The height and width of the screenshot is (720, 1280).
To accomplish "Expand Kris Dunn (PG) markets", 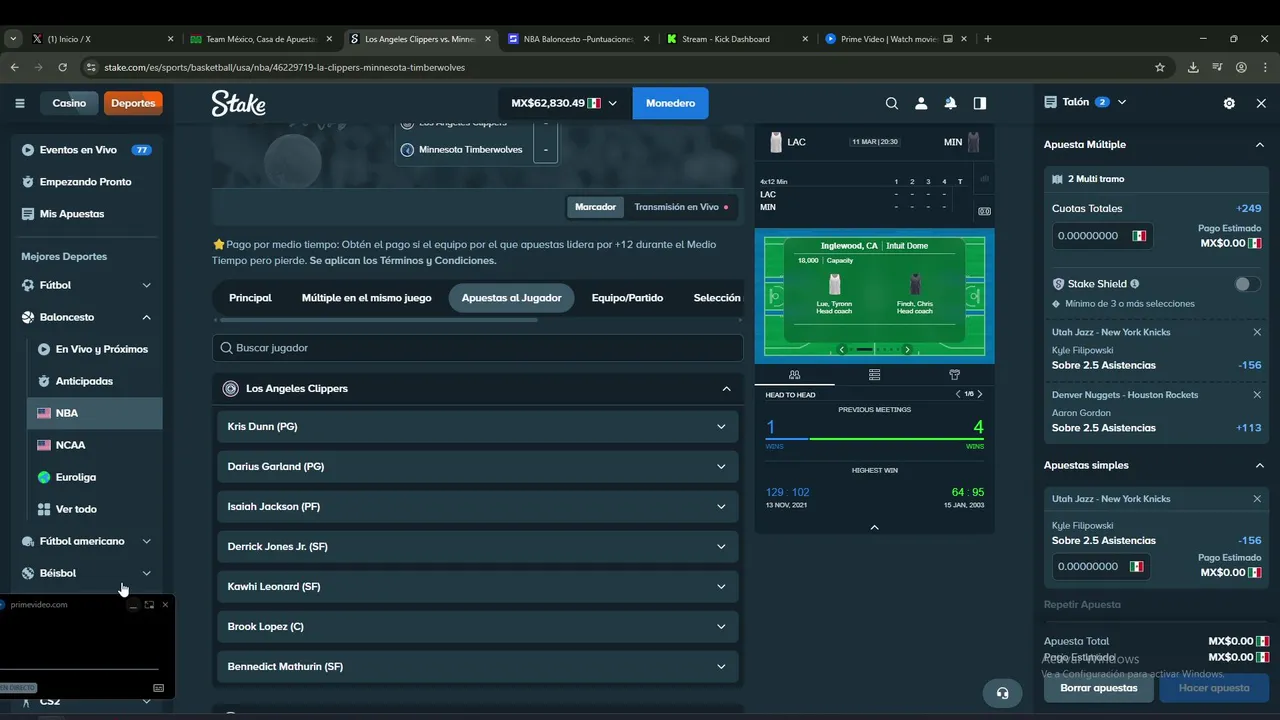I will pos(478,427).
